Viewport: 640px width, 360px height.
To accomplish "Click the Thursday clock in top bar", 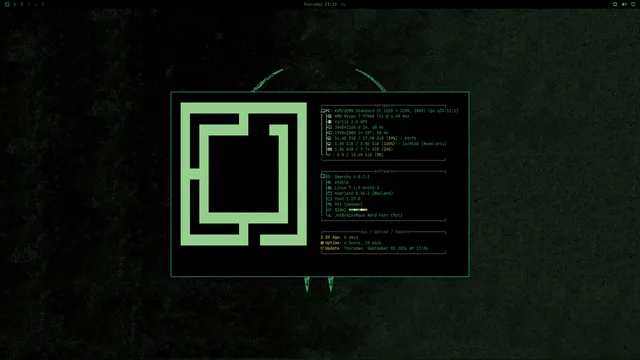I will point(320,4).
